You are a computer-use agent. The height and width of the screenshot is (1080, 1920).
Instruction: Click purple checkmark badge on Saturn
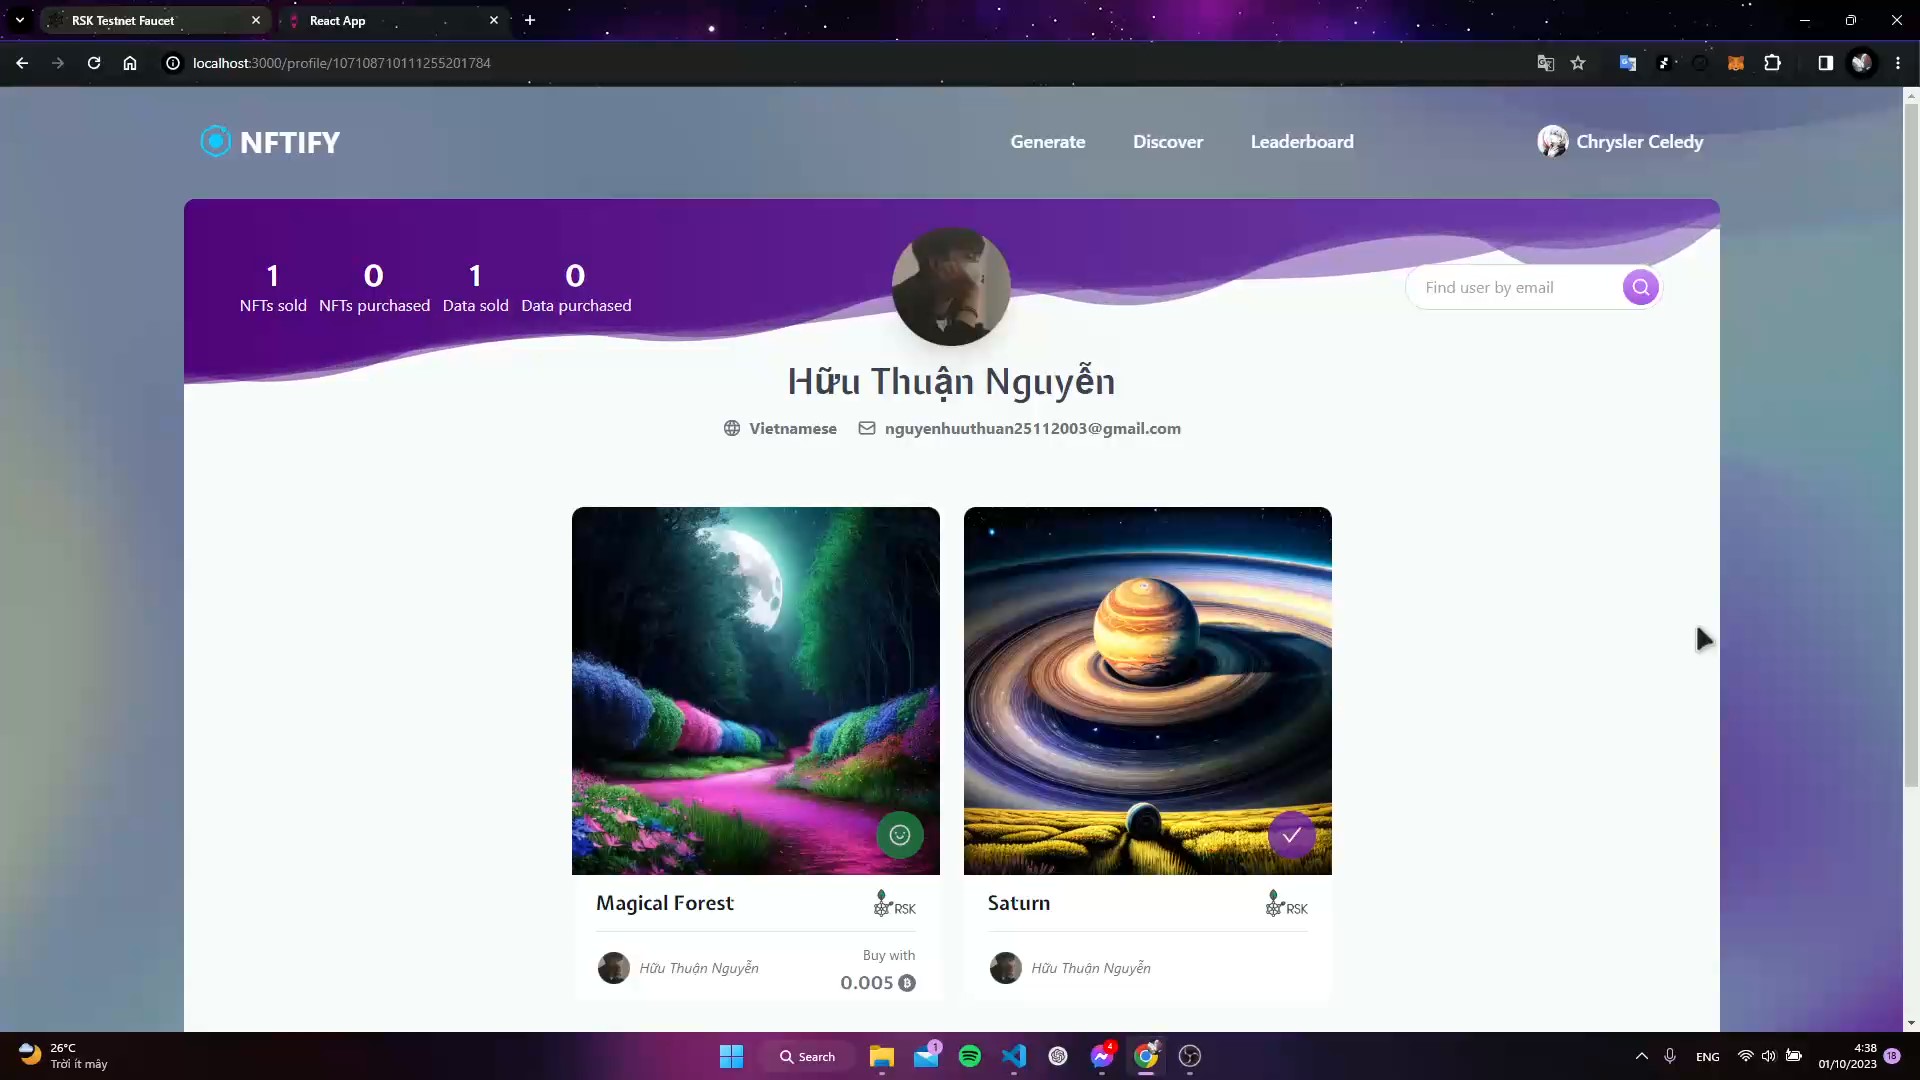click(x=1291, y=835)
